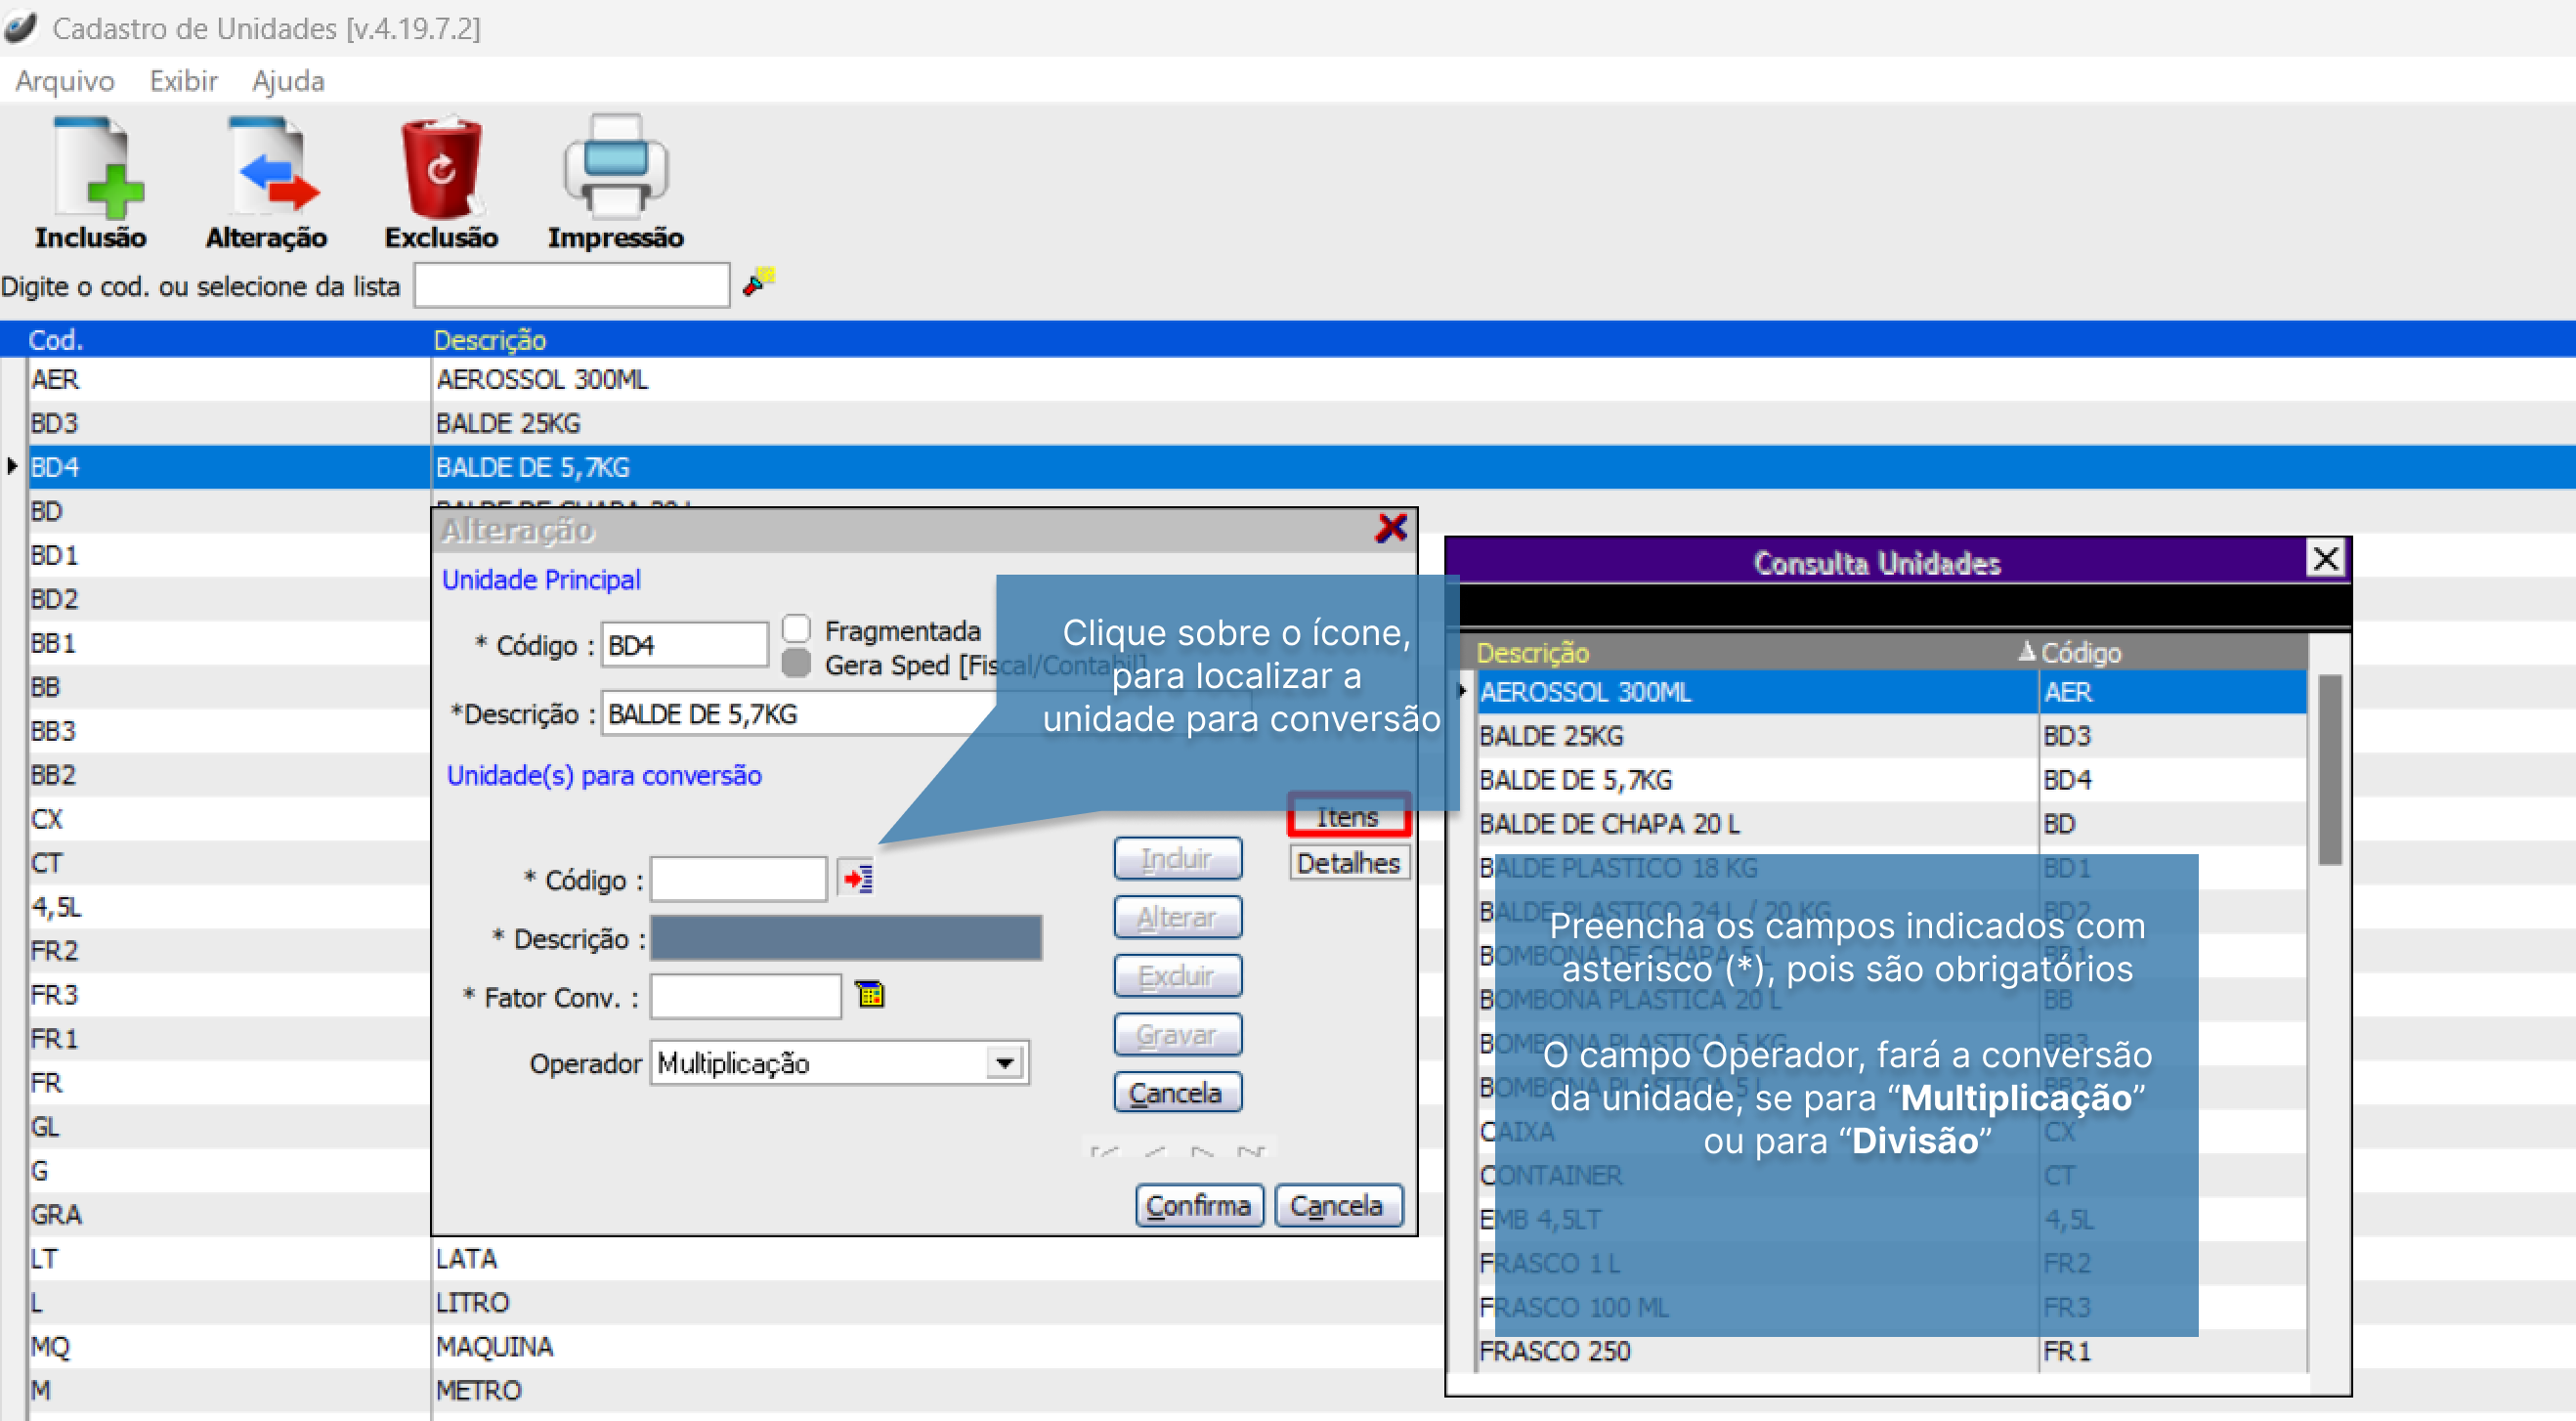Viewport: 2576px width, 1421px height.
Task: Open the Exibir menu
Action: tap(183, 81)
